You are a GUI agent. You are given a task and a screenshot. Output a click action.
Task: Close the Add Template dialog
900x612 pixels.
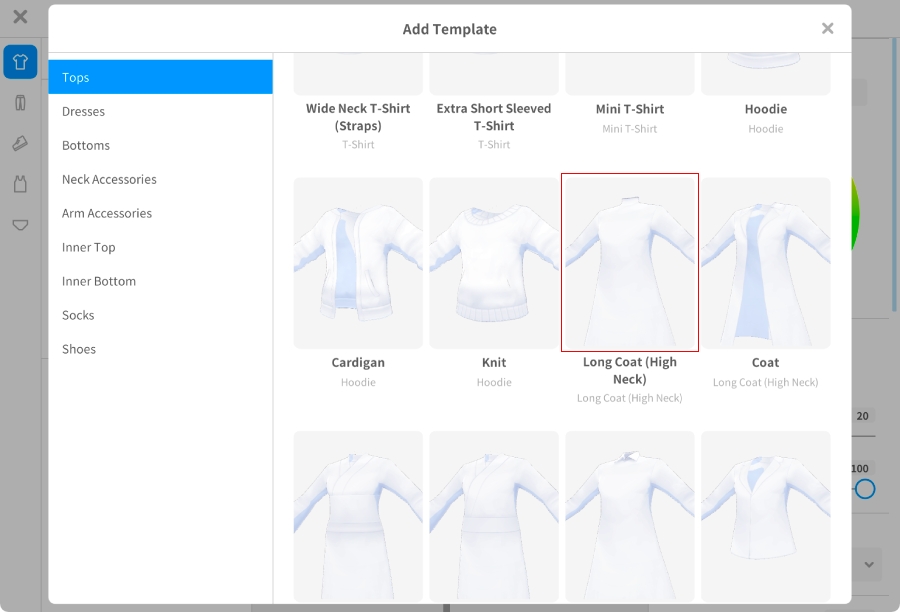click(827, 29)
